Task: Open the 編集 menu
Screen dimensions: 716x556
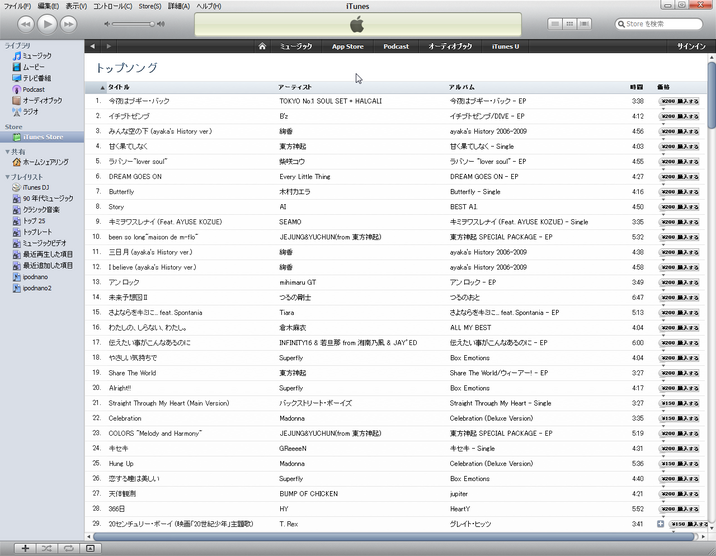Action: point(48,6)
